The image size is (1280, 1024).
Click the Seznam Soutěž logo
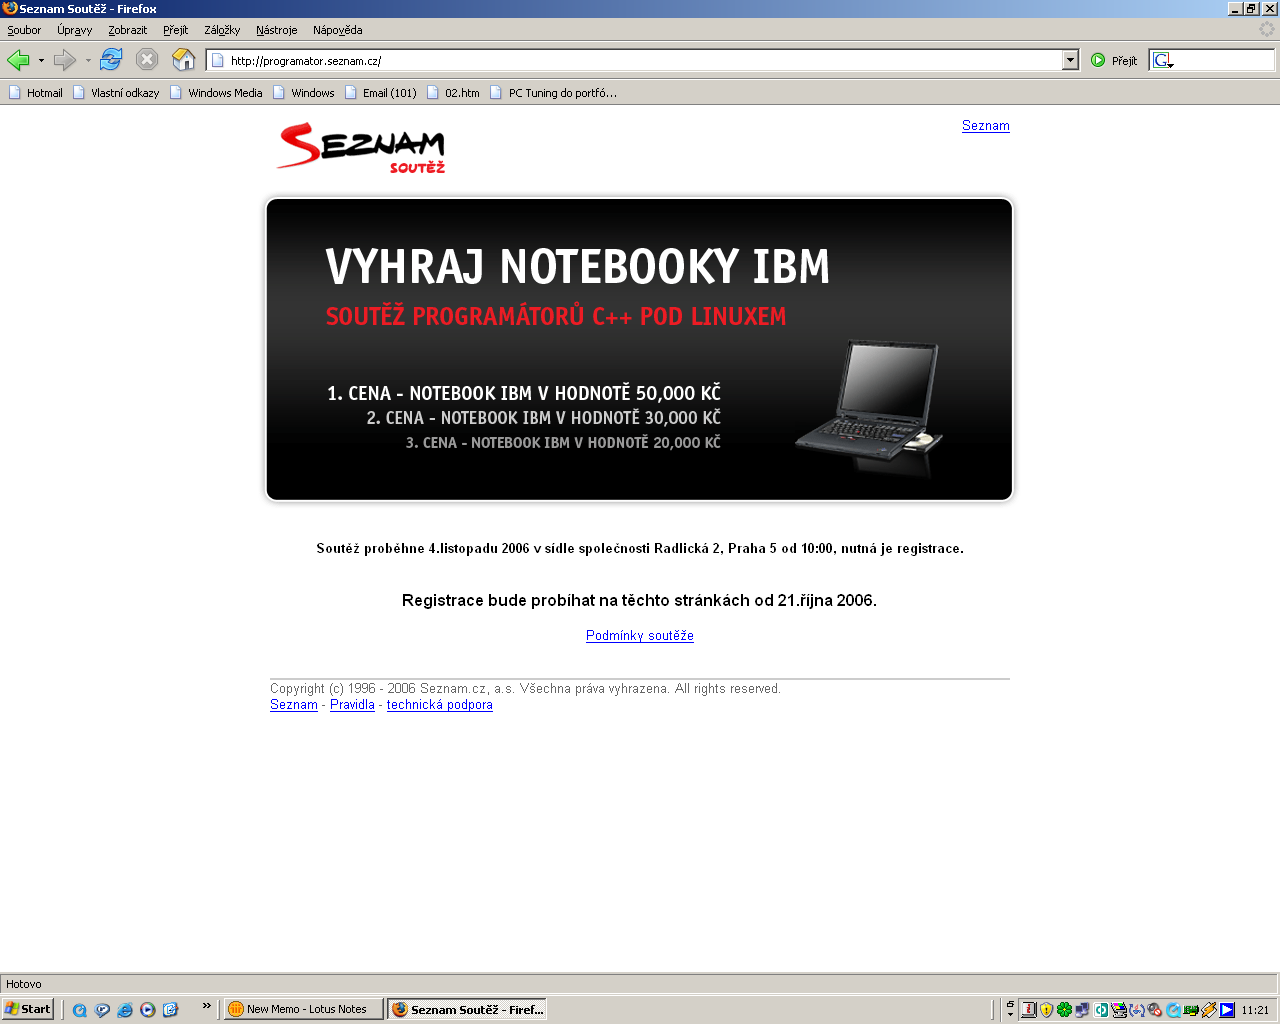coord(361,148)
